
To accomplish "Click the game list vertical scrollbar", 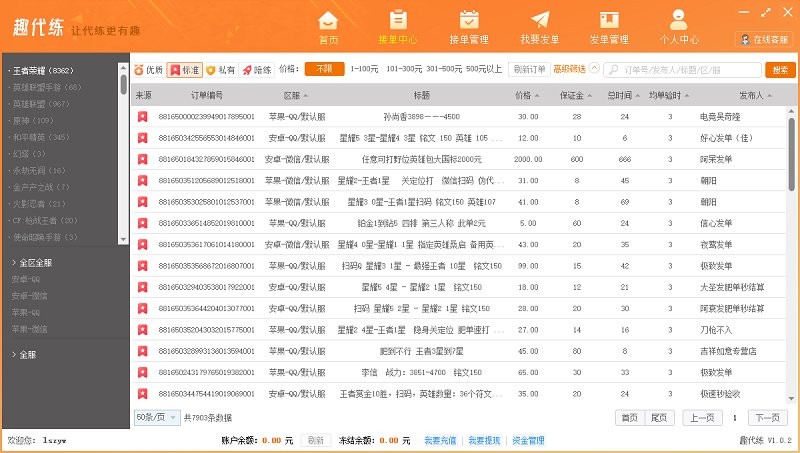I will (124, 85).
